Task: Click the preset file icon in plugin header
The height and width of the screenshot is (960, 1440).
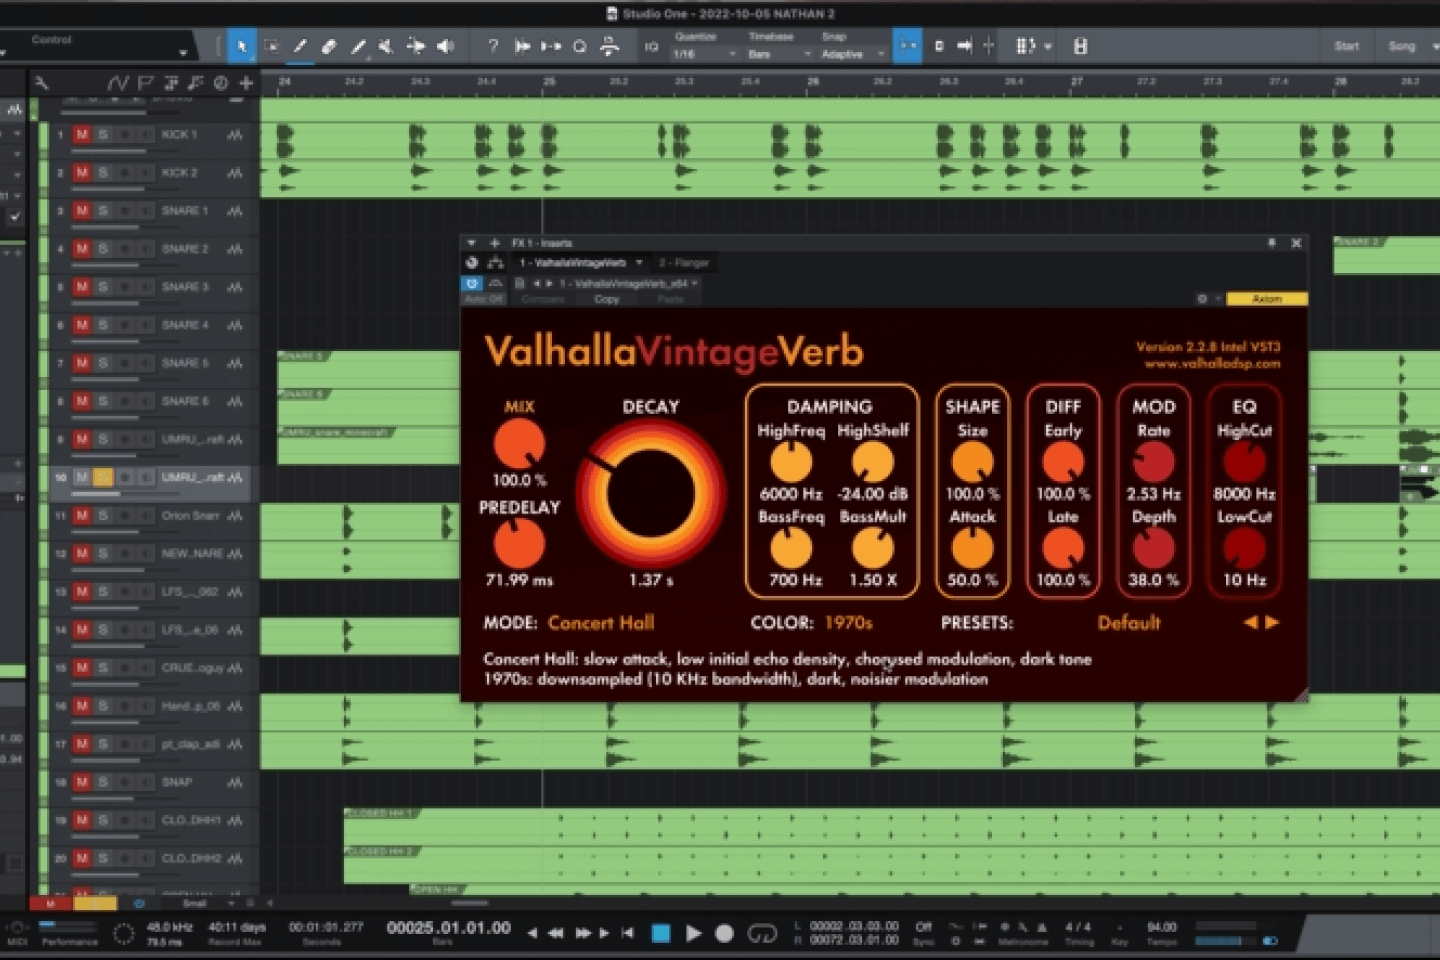Action: point(519,284)
